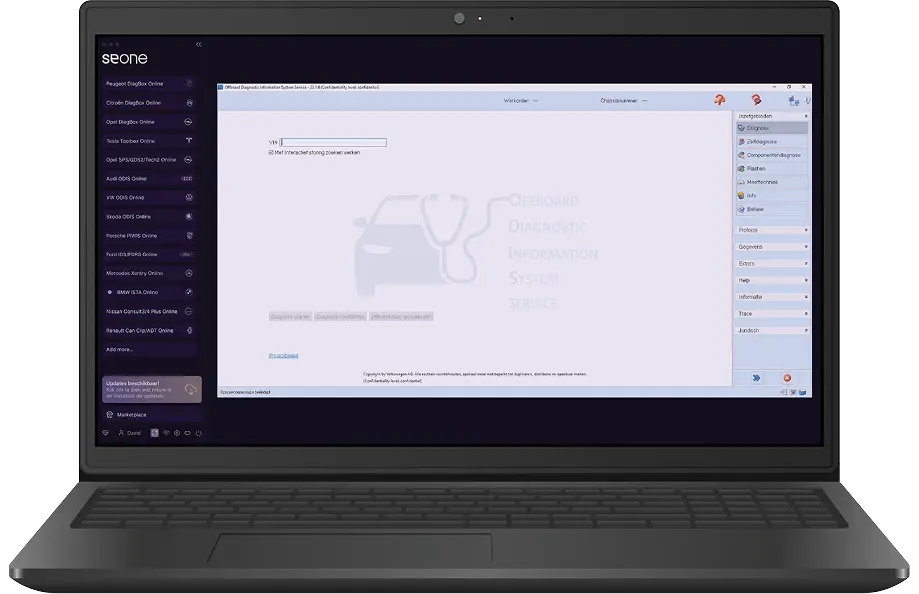Click the Tesla logo icon in sidebar
The image size is (919, 594).
[x=188, y=141]
